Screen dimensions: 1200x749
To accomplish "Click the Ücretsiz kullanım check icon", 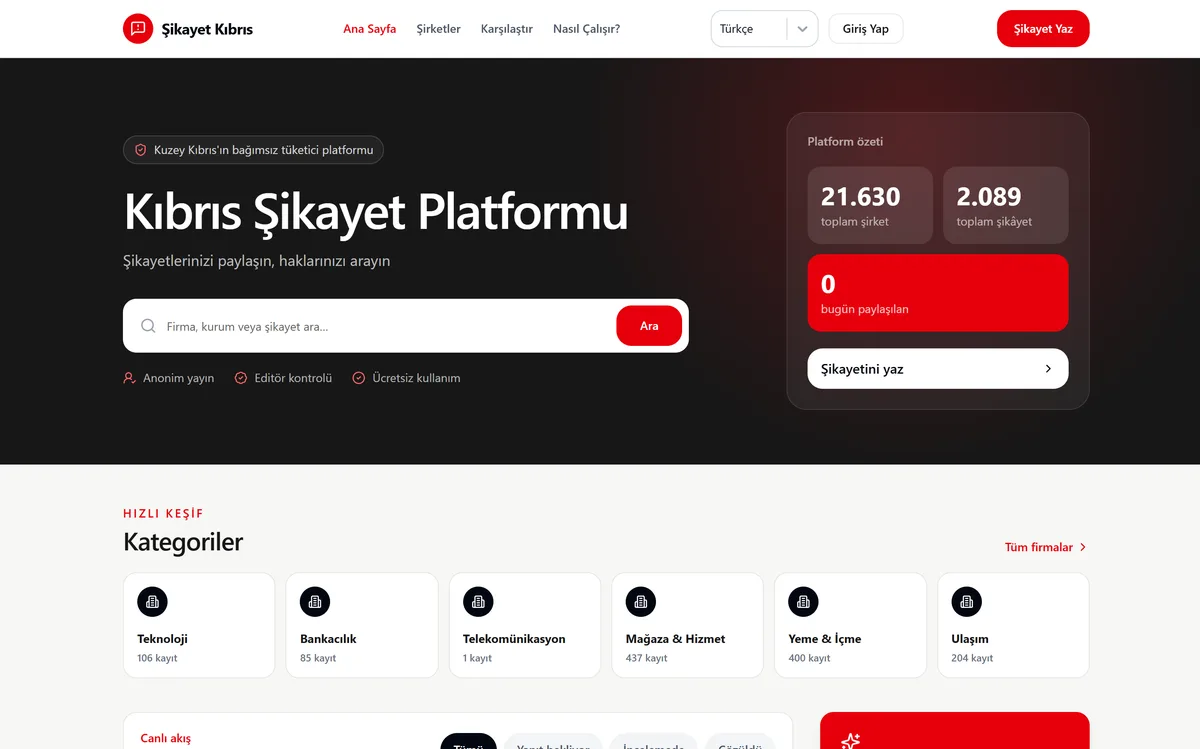I will (358, 378).
